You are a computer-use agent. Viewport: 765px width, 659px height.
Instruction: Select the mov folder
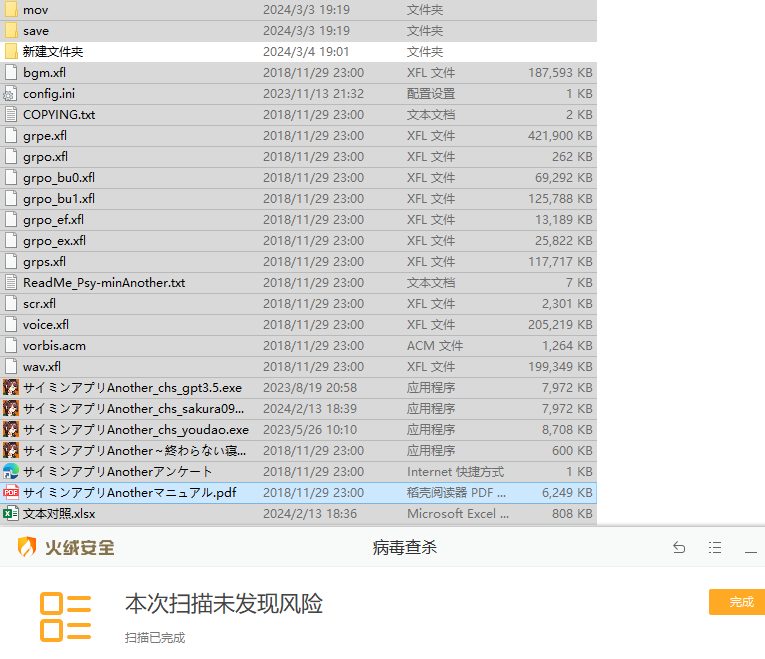coord(35,9)
